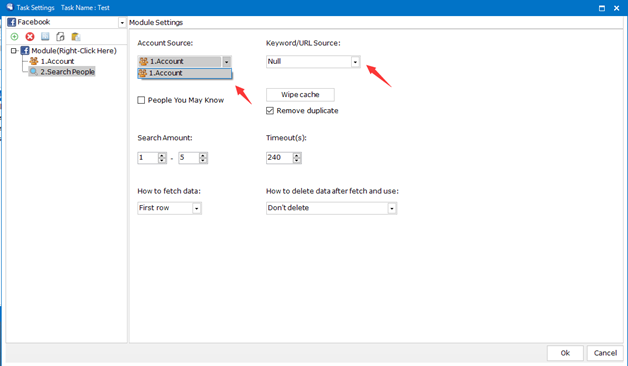Click the Wipe cache button
The height and width of the screenshot is (366, 628).
pyautogui.click(x=300, y=95)
